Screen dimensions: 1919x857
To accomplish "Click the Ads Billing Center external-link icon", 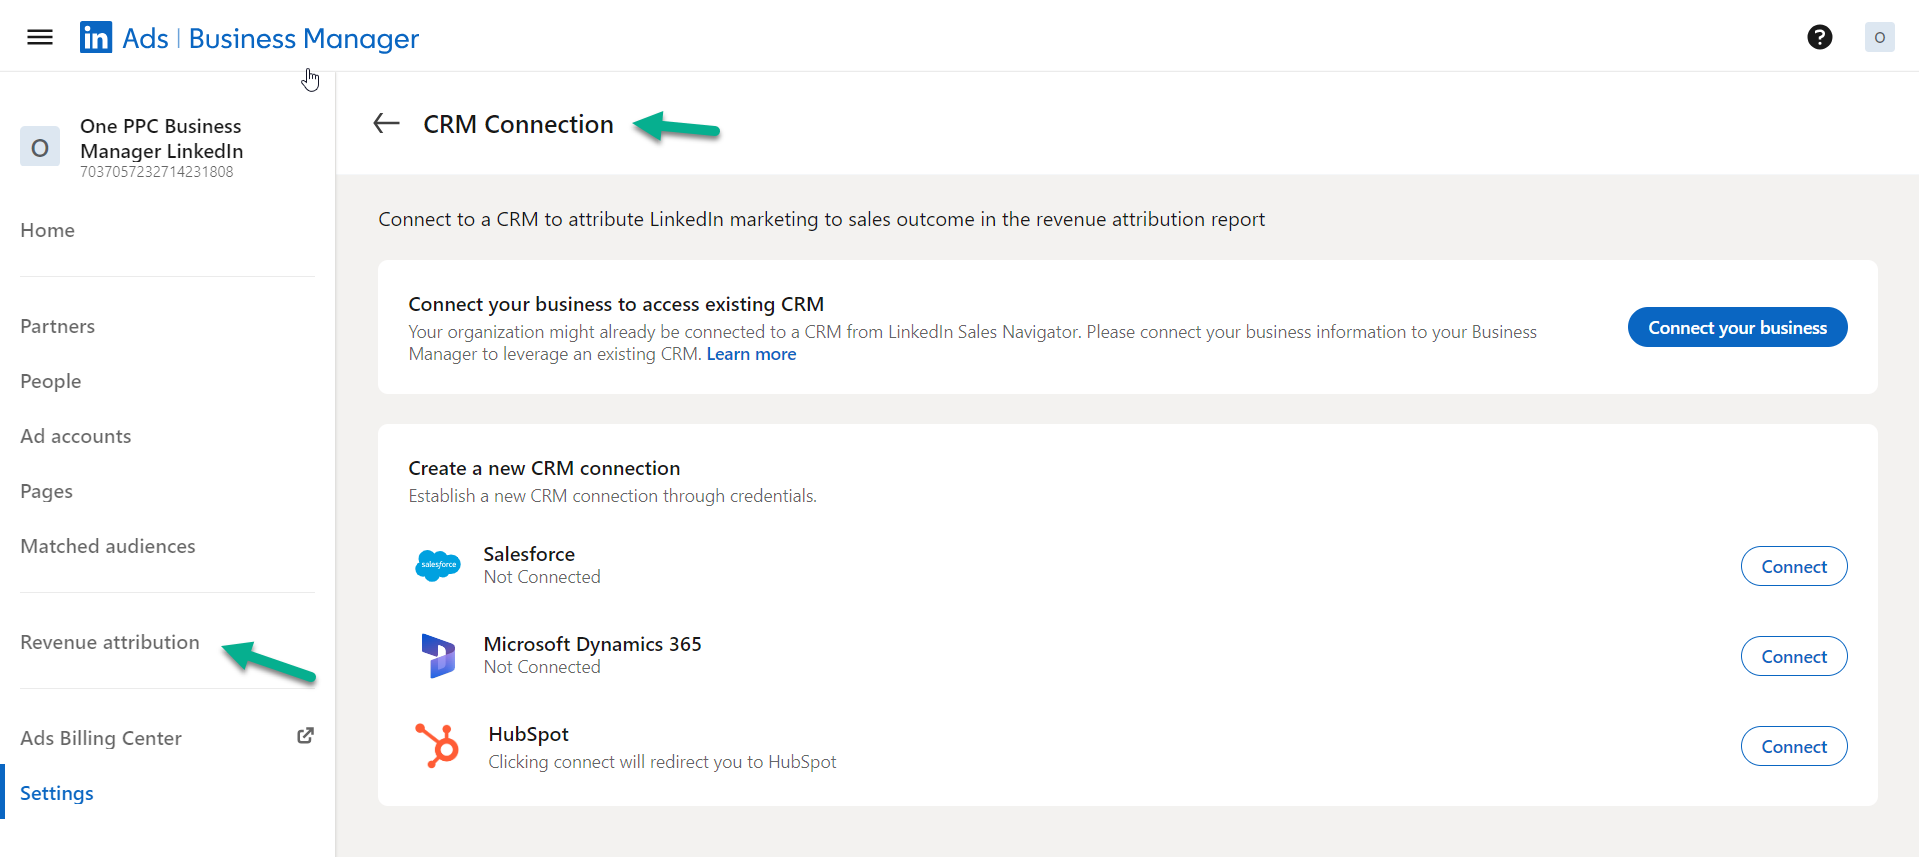I will tap(306, 736).
